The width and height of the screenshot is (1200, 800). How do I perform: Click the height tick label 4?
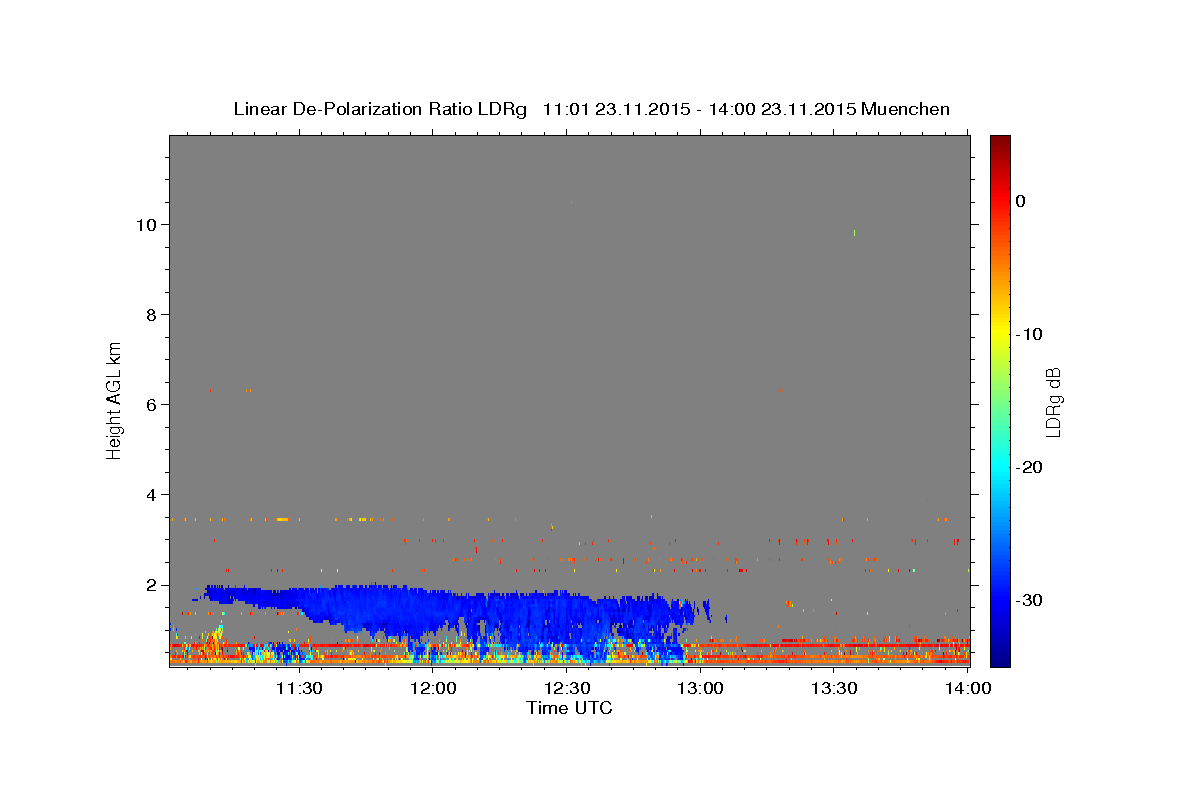[x=153, y=495]
